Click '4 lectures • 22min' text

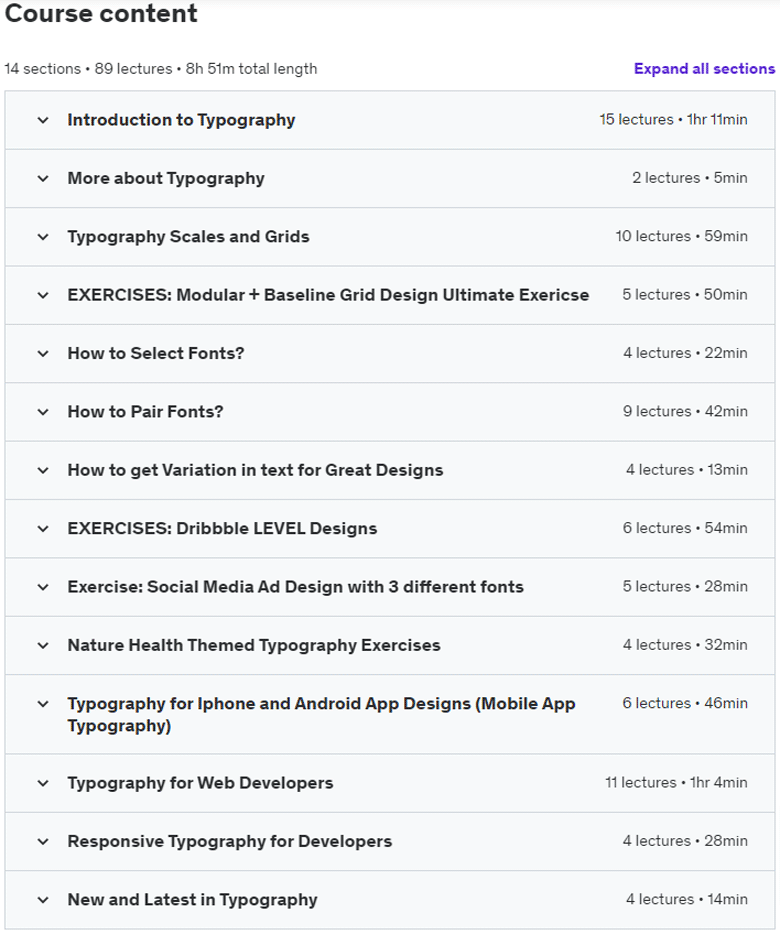pyautogui.click(x=685, y=353)
